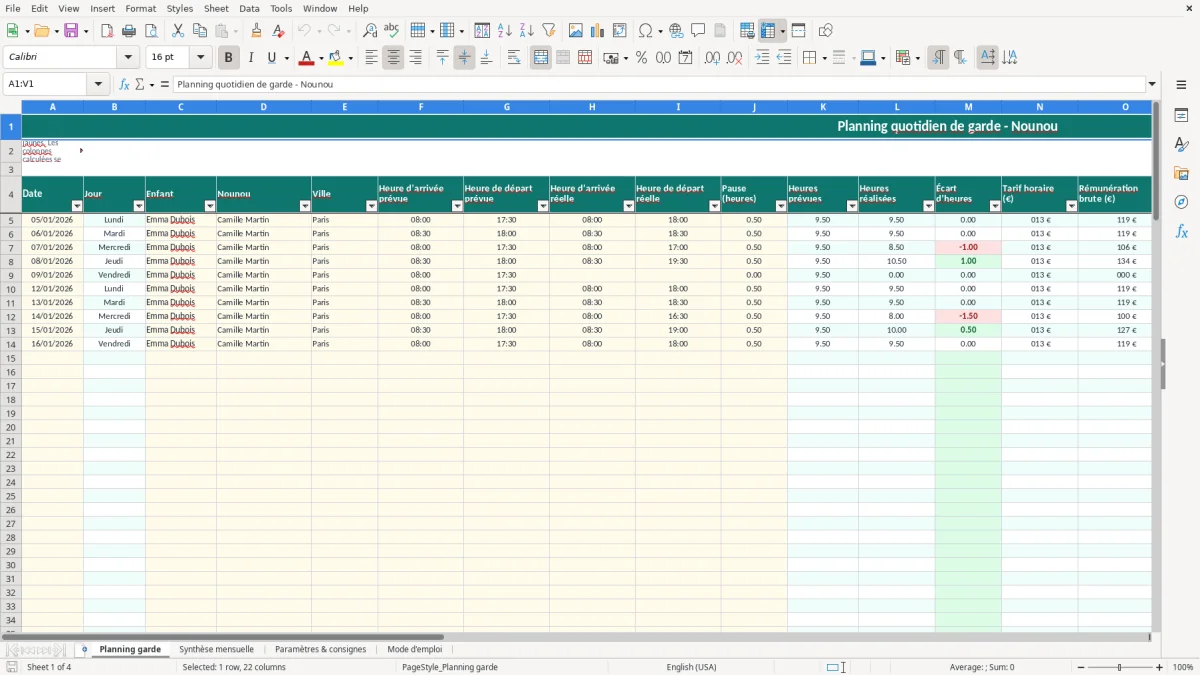Toggle Merge and Center Cells
This screenshot has height=675, width=1200.
pyautogui.click(x=541, y=58)
